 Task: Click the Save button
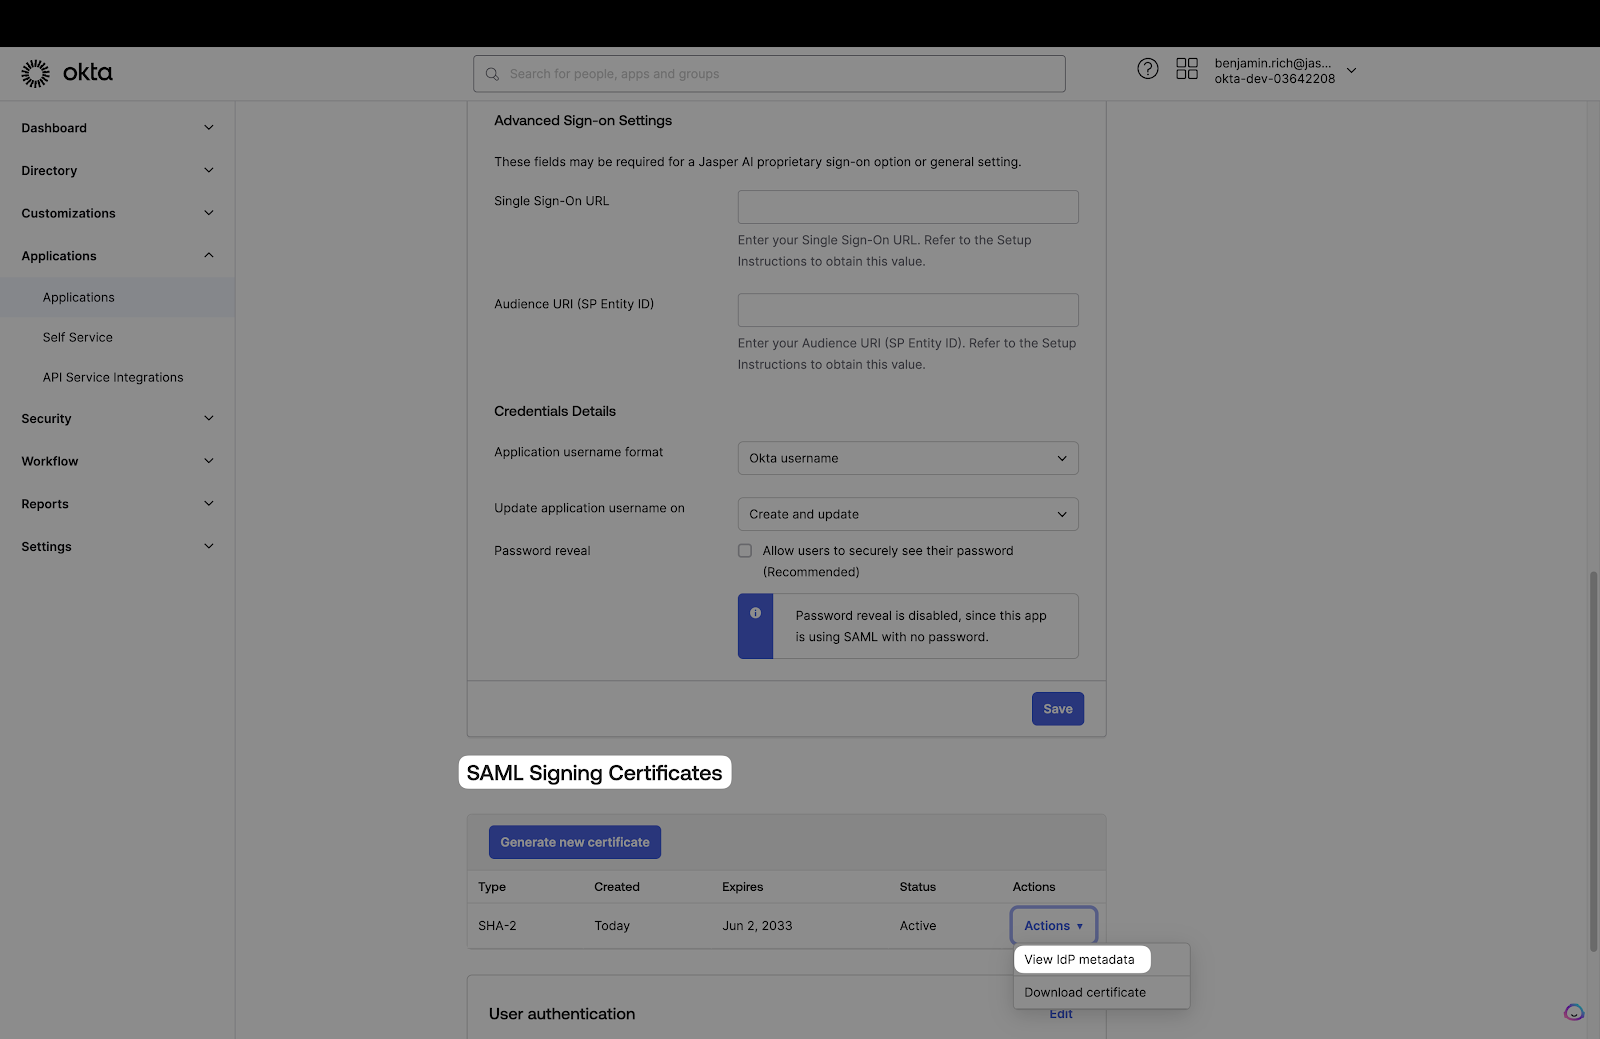tap(1057, 709)
